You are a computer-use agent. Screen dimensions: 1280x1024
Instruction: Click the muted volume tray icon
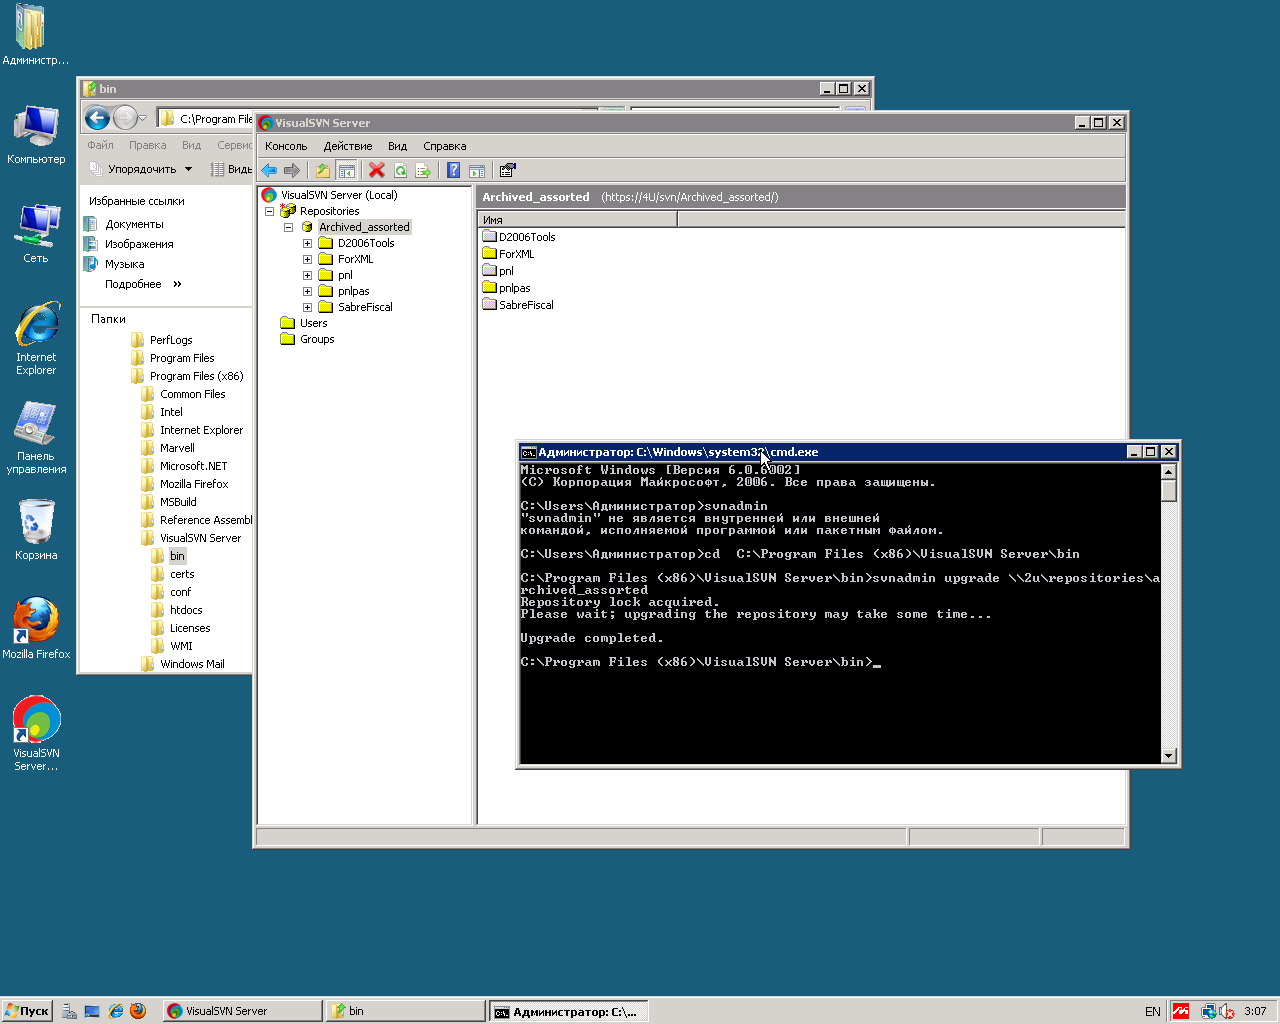pos(1228,1011)
